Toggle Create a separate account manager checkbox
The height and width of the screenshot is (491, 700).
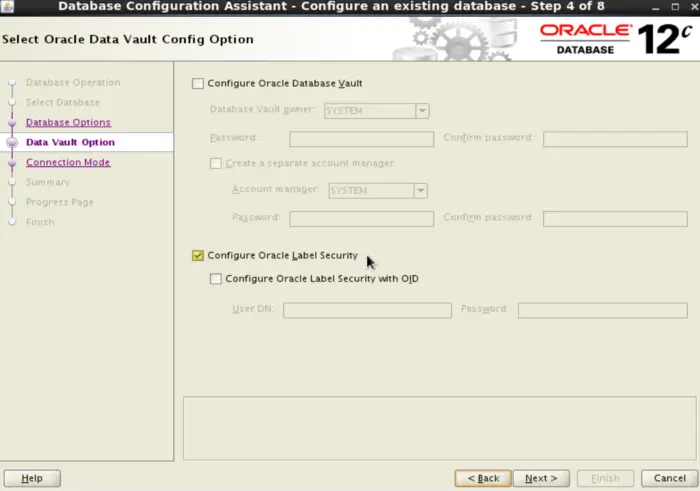[x=216, y=163]
